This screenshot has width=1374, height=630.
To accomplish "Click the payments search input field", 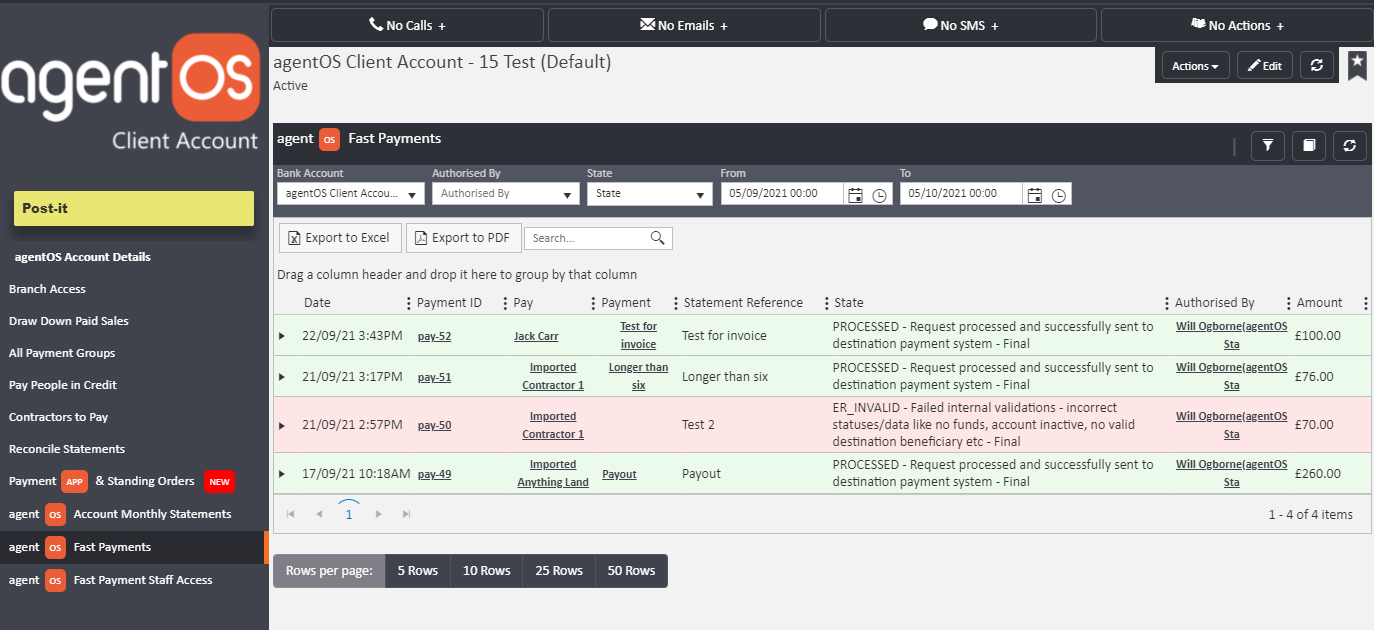I will pyautogui.click(x=587, y=238).
